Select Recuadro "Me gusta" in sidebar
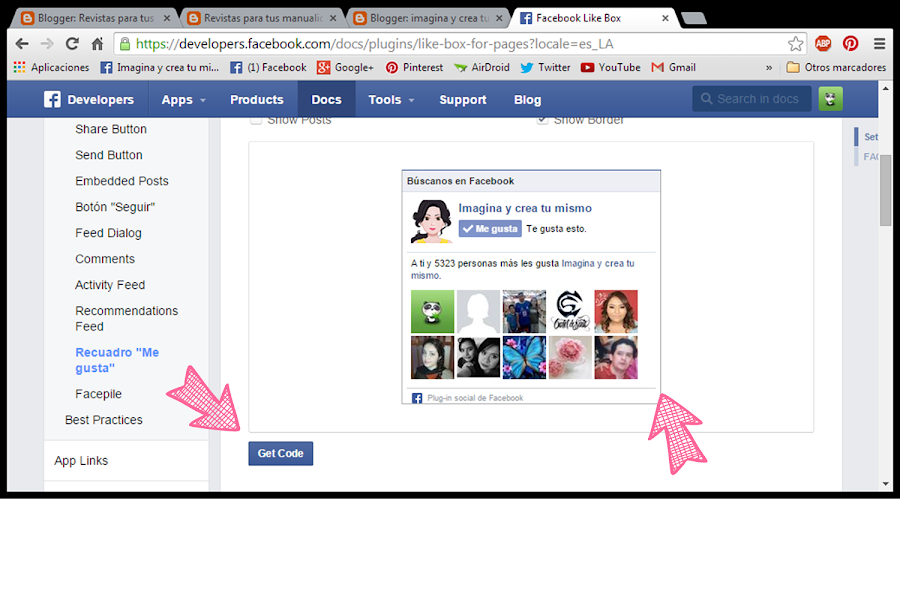Screen dimensions: 900x597 click(x=117, y=360)
